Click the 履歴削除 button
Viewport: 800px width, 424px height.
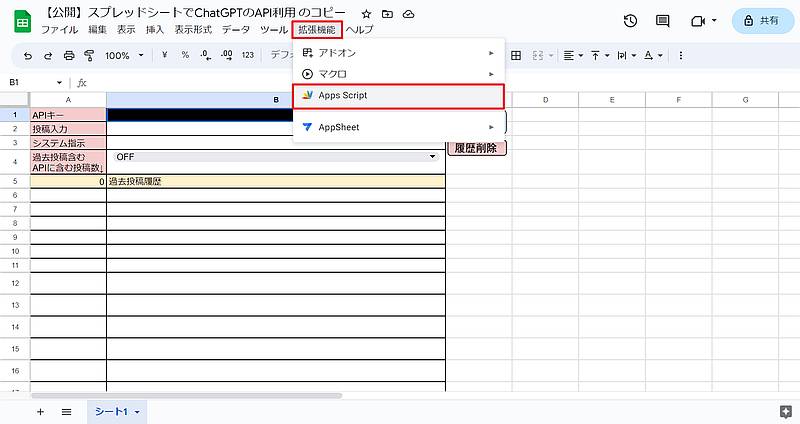(x=477, y=148)
